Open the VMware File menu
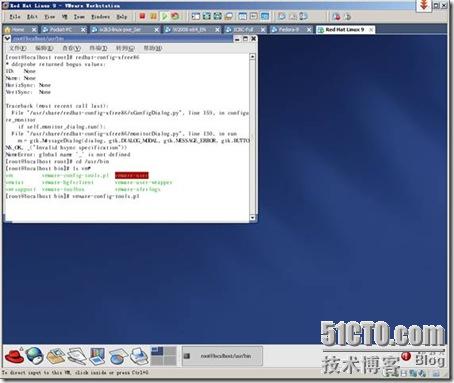 [x=14, y=16]
